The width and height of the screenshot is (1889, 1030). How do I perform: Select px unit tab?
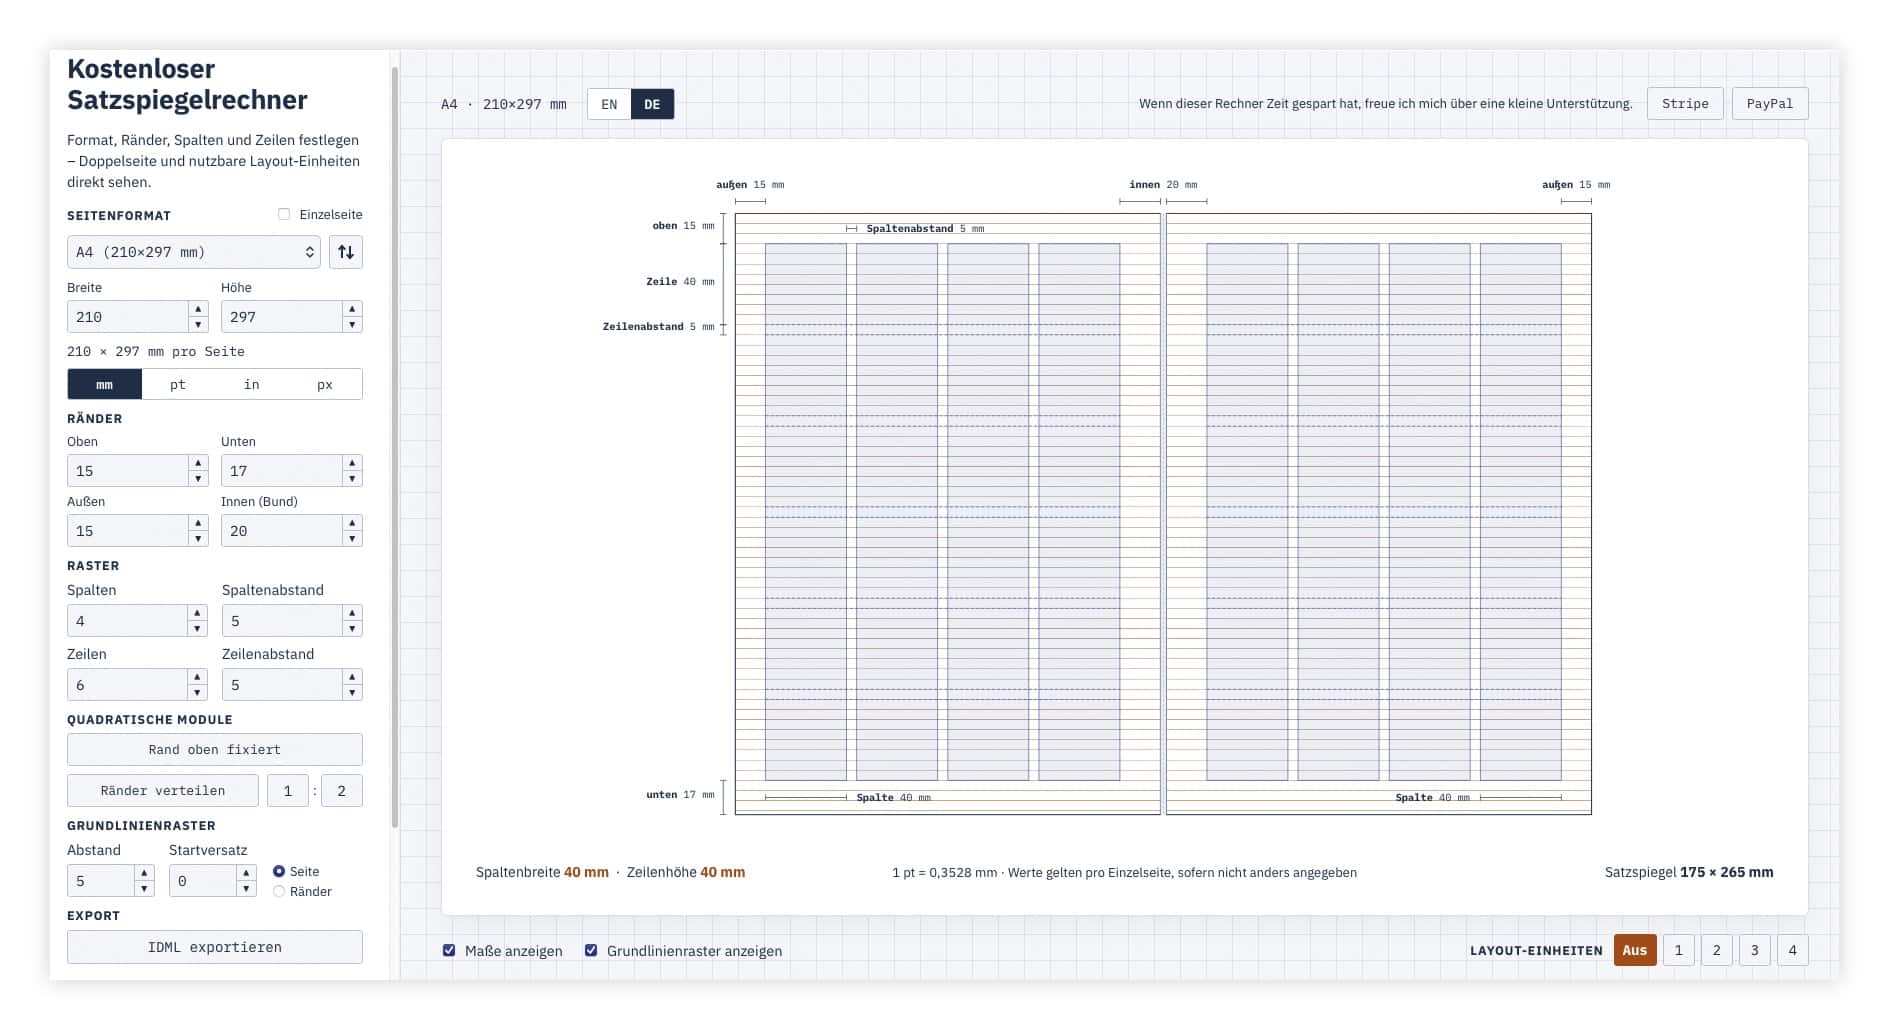pyautogui.click(x=325, y=384)
